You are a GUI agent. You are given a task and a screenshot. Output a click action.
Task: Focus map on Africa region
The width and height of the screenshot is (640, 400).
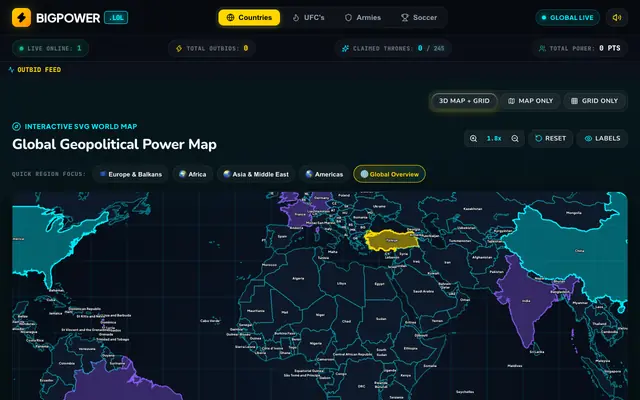click(192, 174)
